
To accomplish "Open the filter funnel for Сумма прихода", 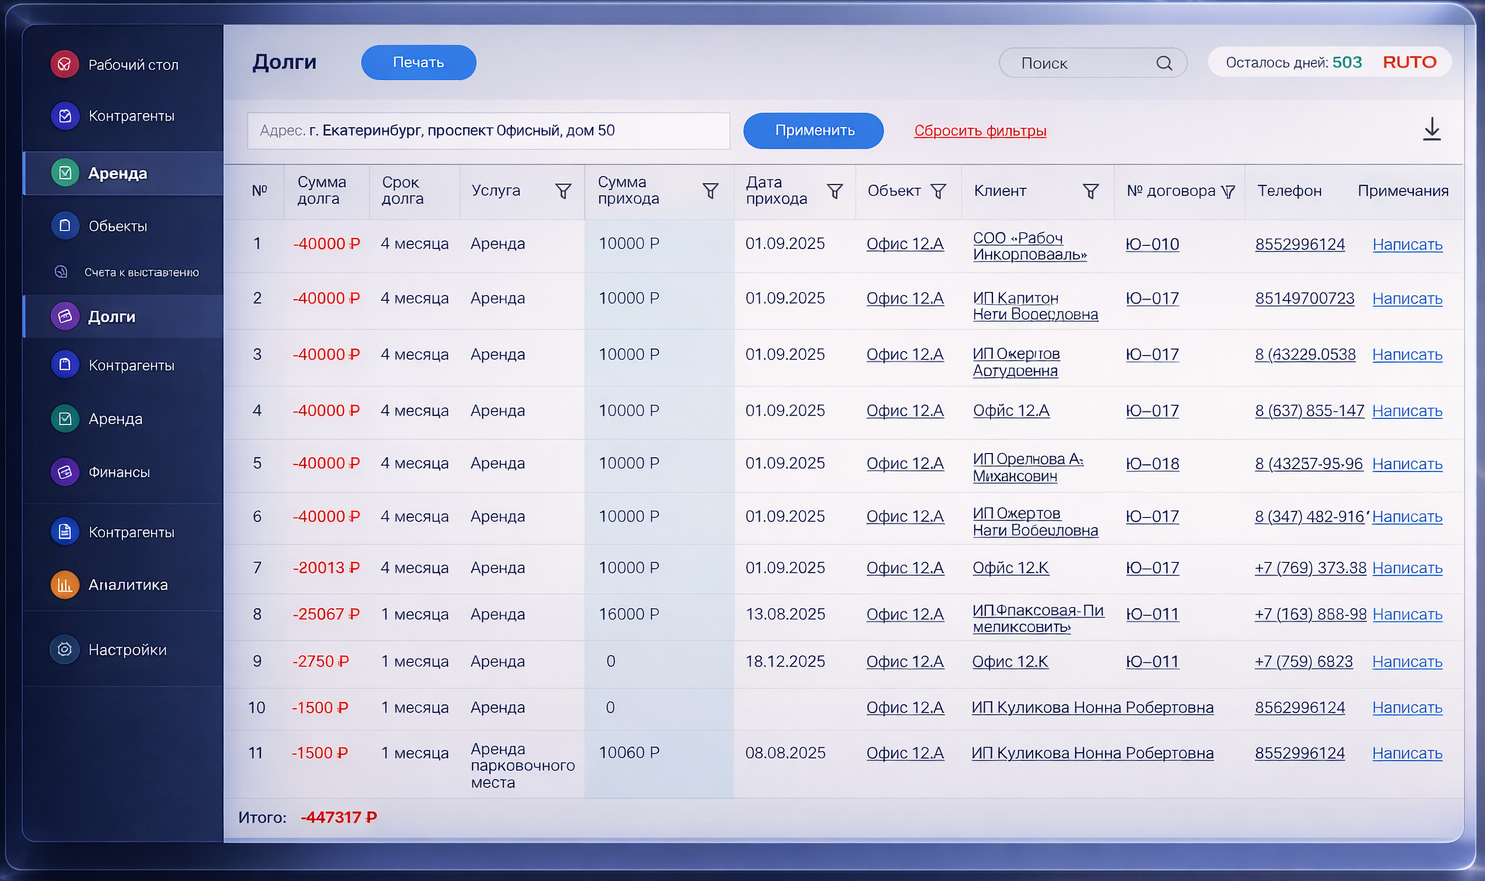I will click(x=710, y=191).
